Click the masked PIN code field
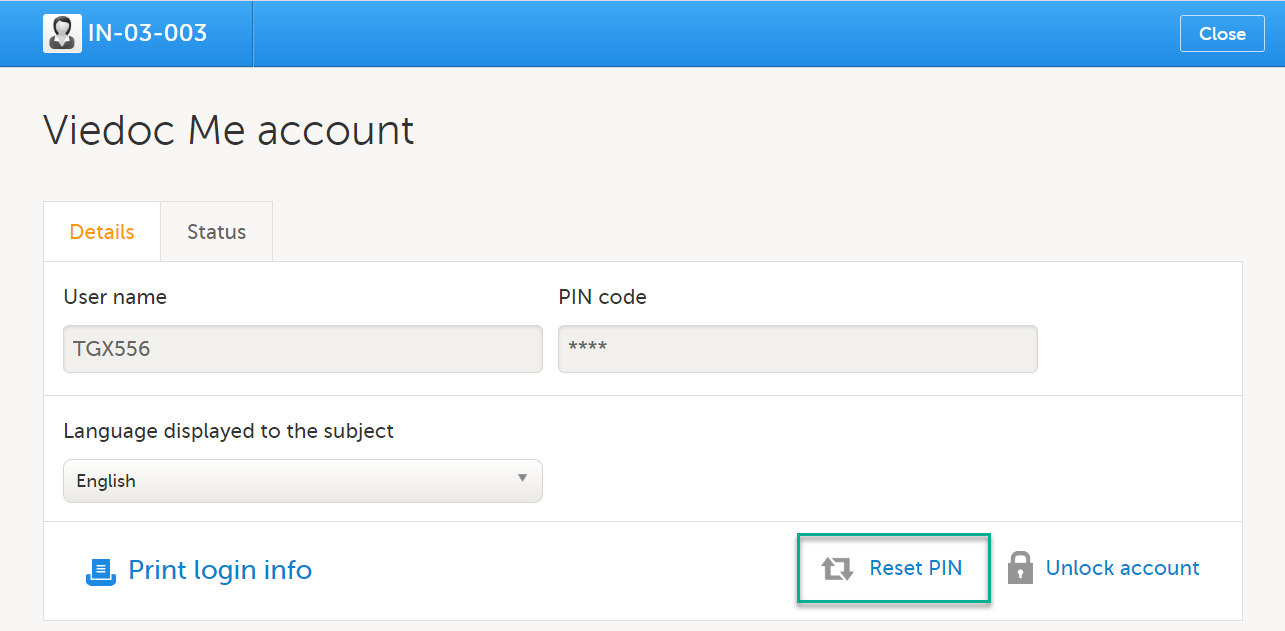Image resolution: width=1285 pixels, height=631 pixels. point(797,349)
